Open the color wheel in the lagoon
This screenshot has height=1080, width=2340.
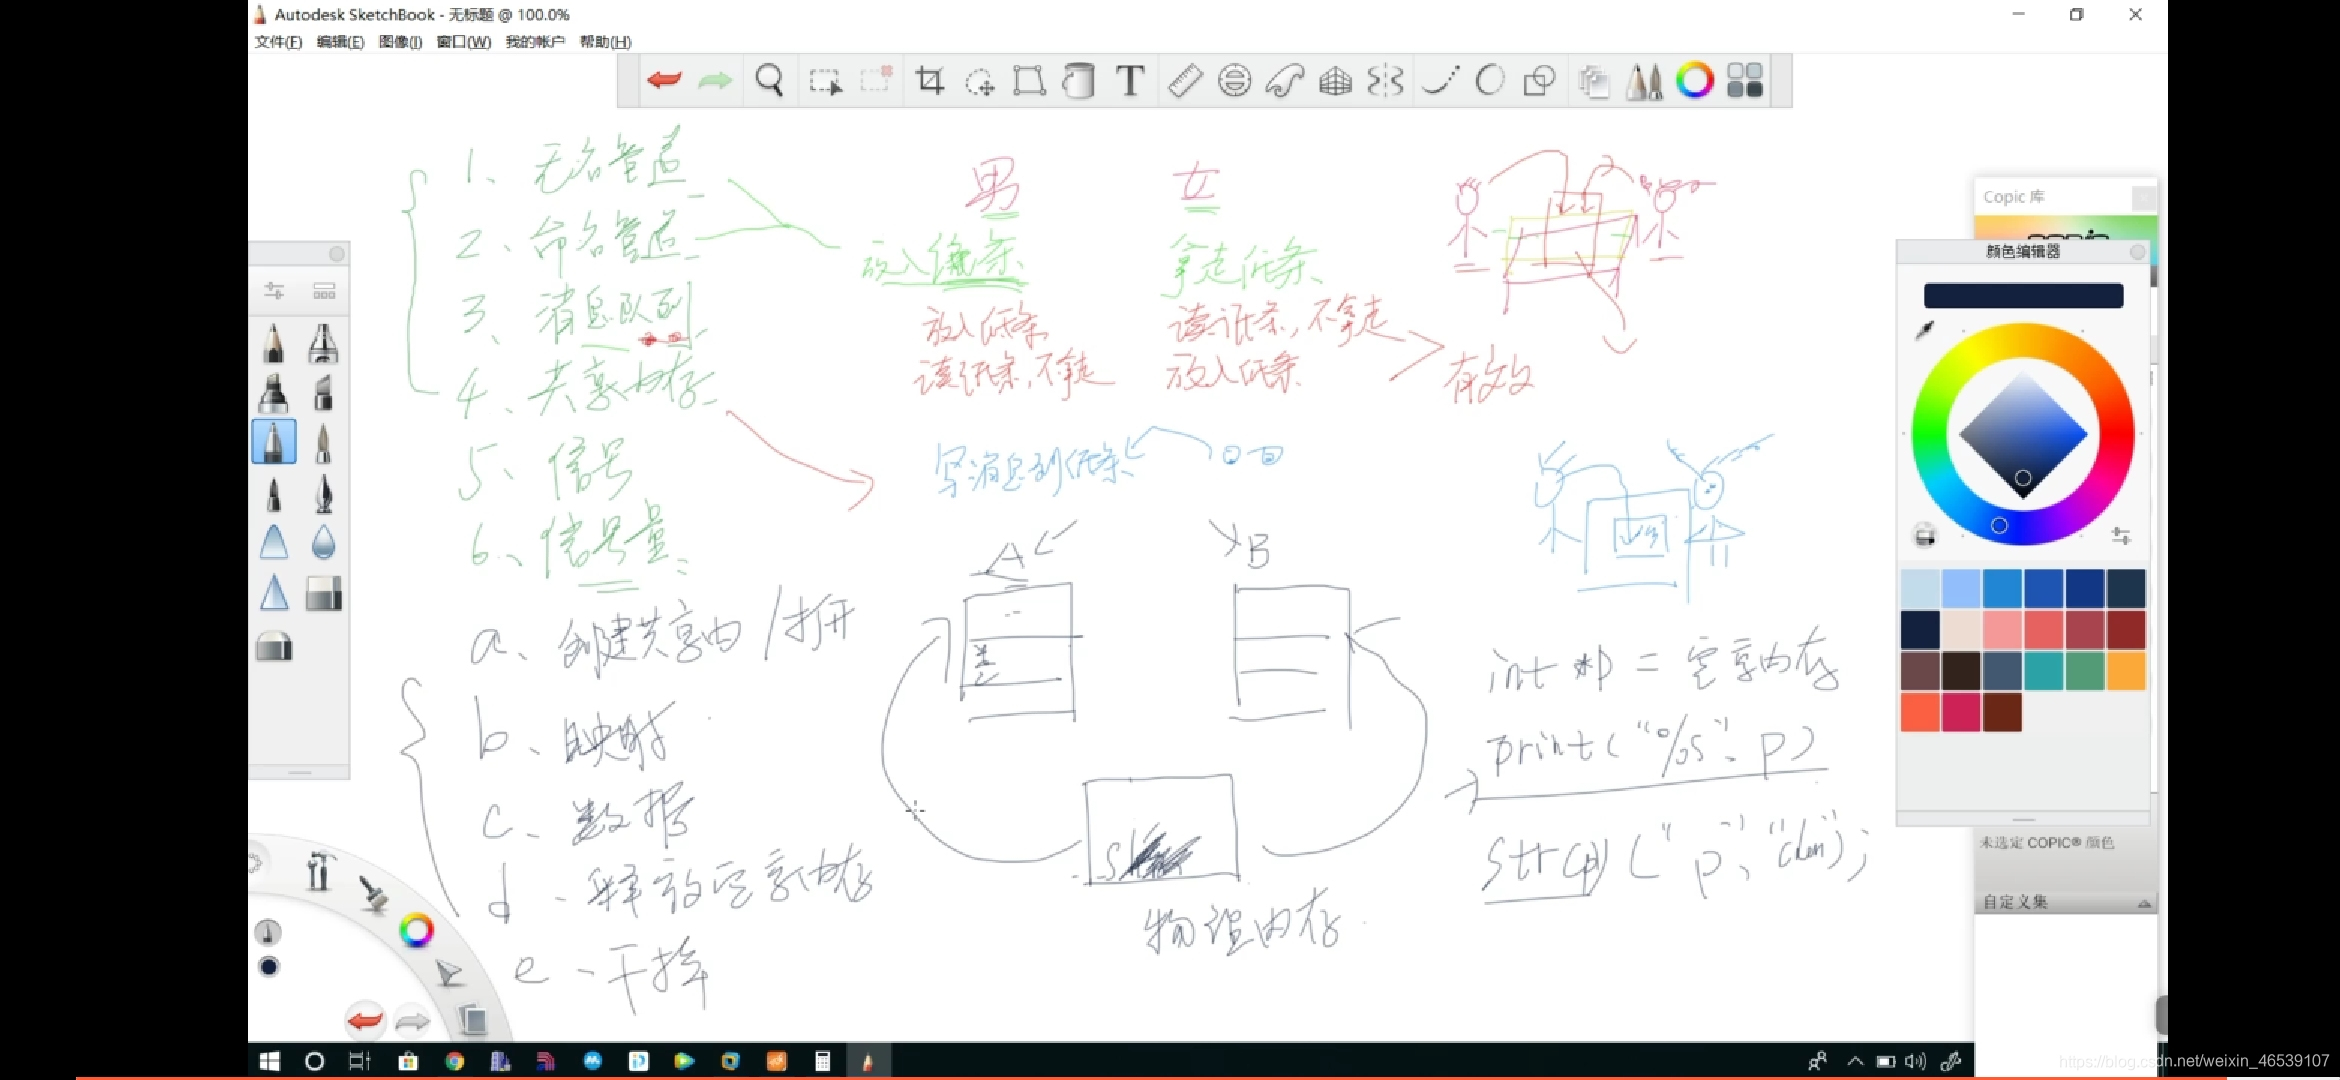416,931
